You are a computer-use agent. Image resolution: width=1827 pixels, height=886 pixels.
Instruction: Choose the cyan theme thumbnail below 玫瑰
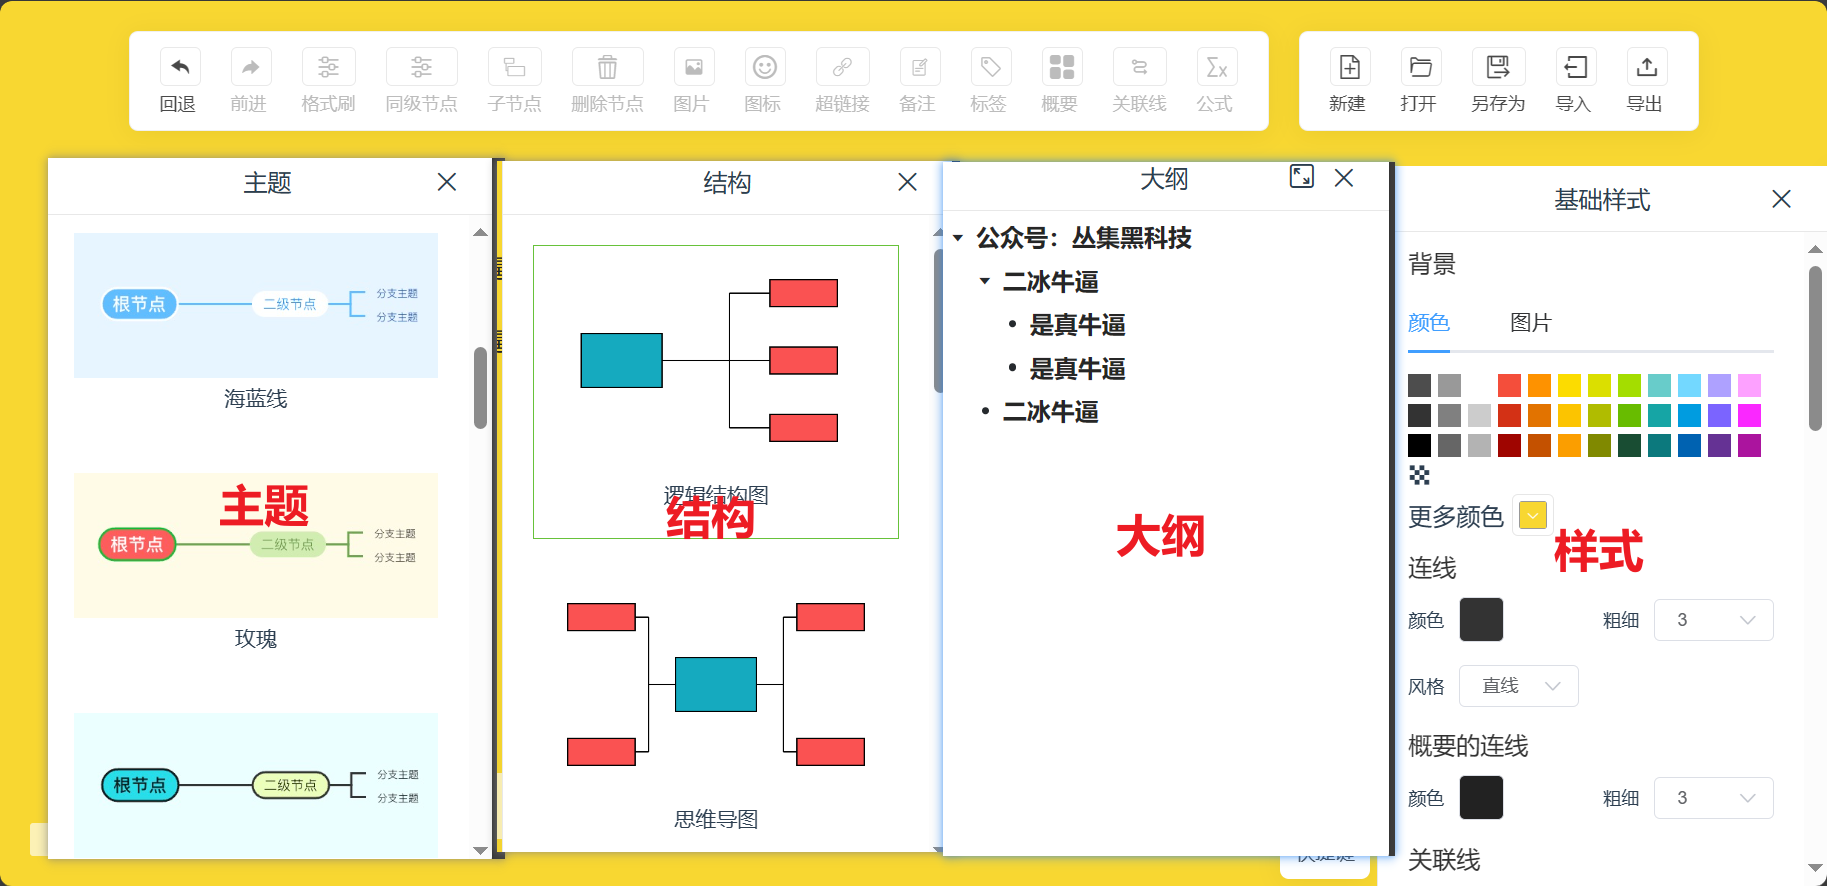pos(256,785)
